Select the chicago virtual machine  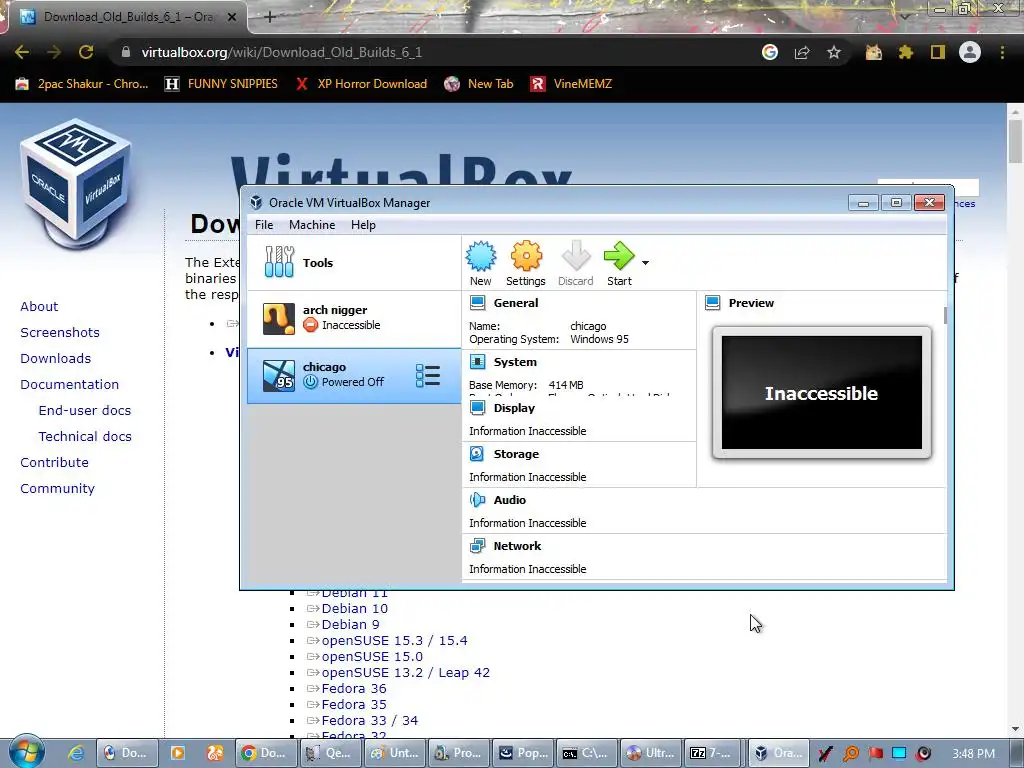354,376
